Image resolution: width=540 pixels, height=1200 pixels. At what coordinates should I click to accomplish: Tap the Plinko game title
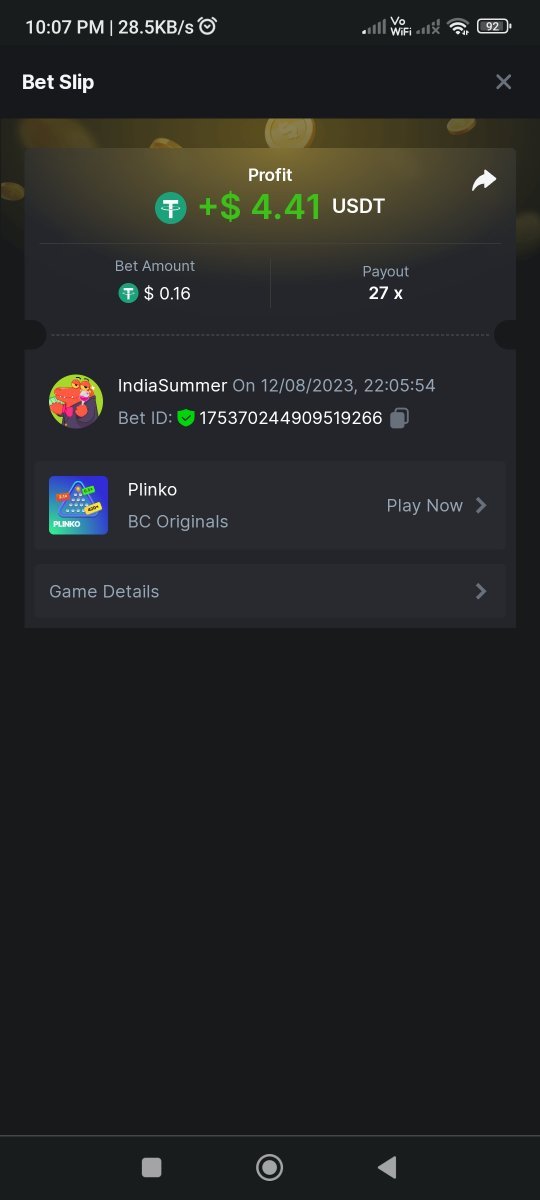pos(152,490)
